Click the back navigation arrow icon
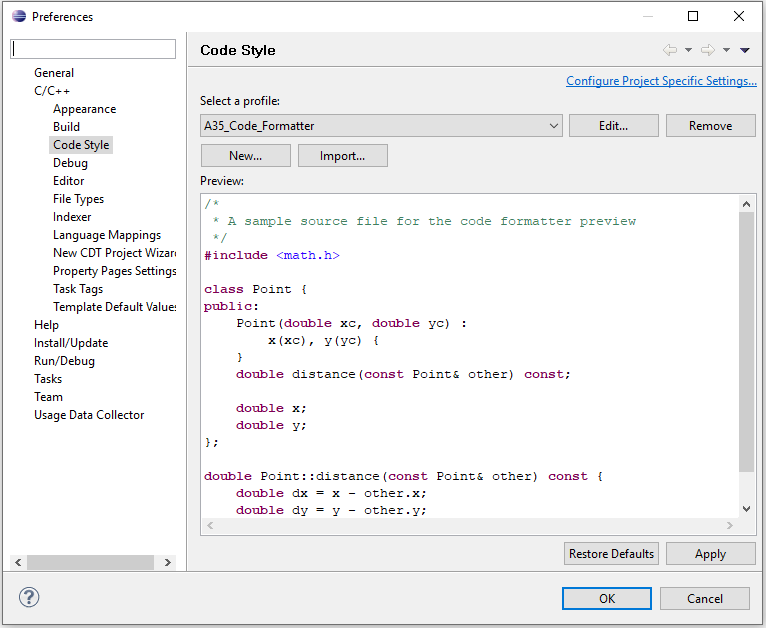The width and height of the screenshot is (766, 628). (x=670, y=50)
